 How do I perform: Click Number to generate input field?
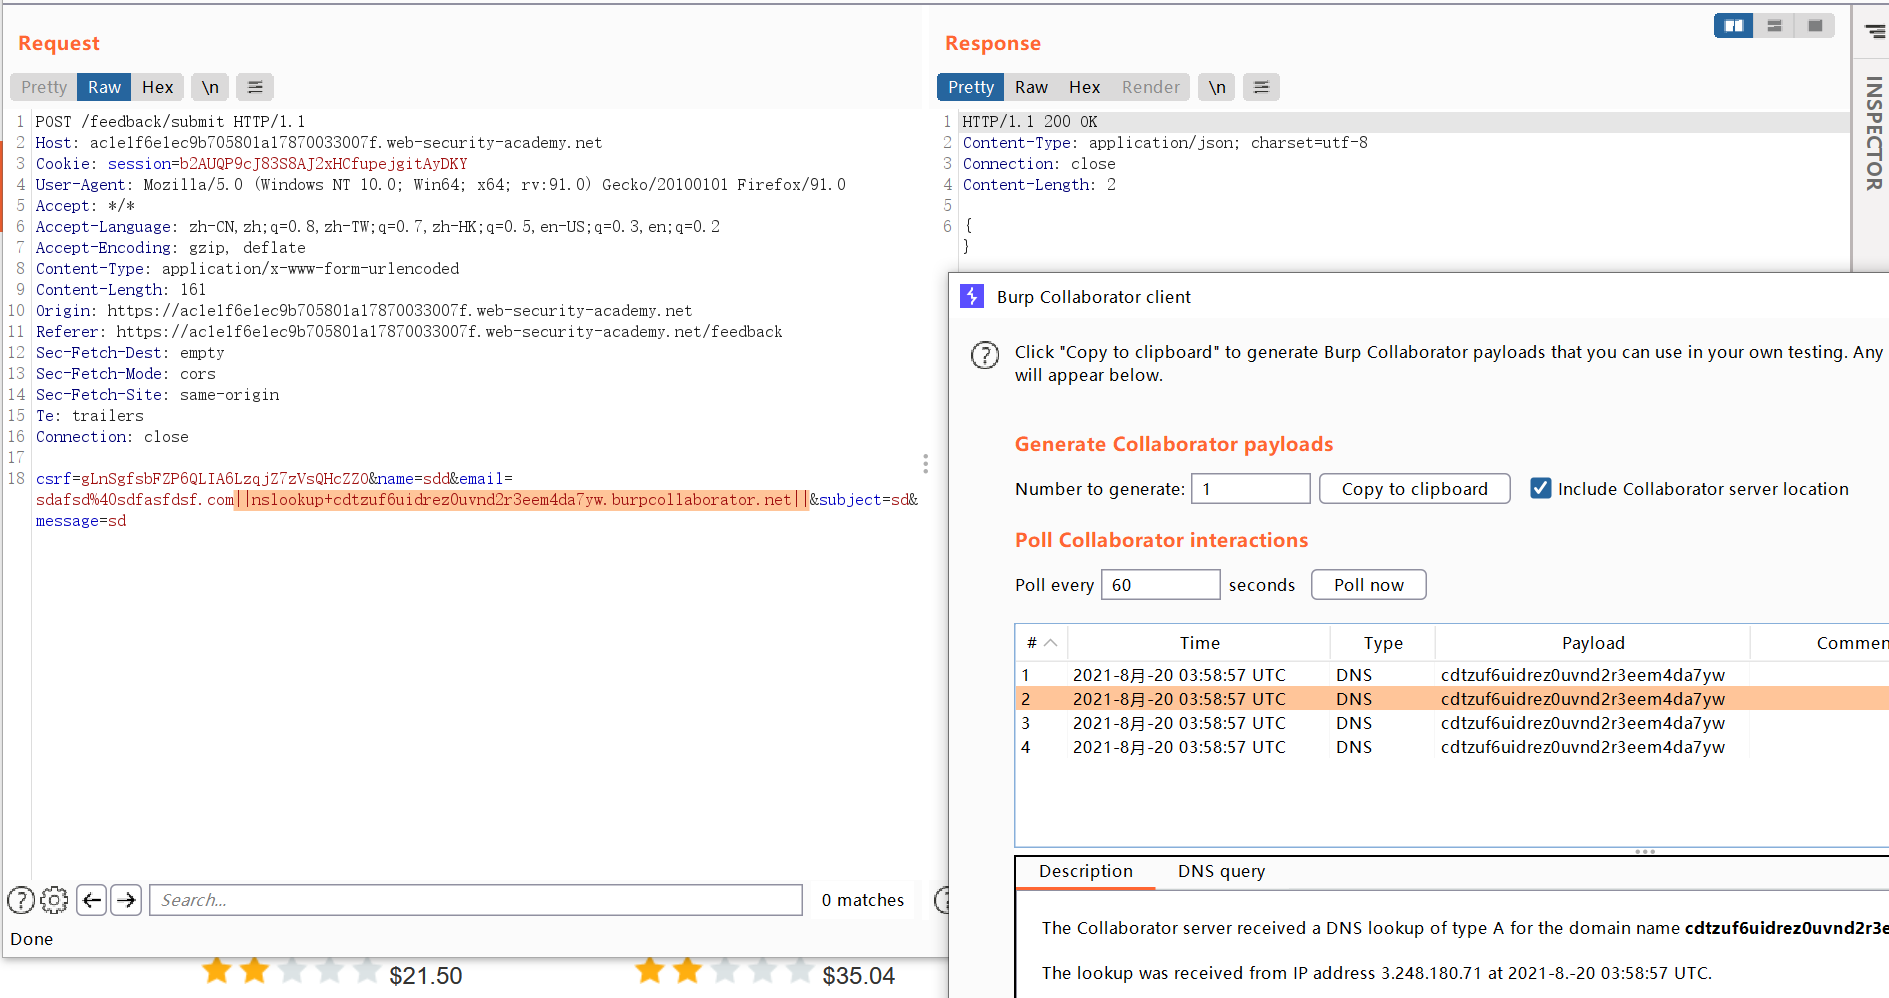(1251, 489)
